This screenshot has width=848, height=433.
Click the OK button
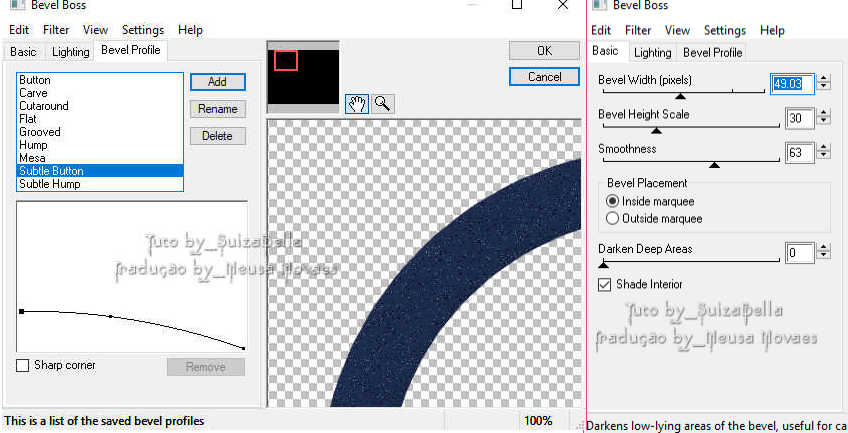coord(544,50)
